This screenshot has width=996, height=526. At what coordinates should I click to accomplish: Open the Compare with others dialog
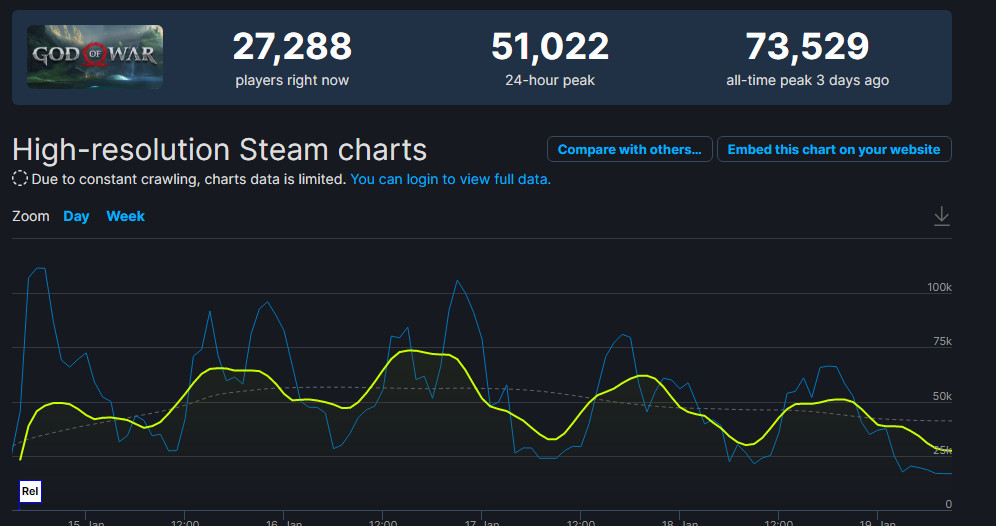[x=629, y=149]
